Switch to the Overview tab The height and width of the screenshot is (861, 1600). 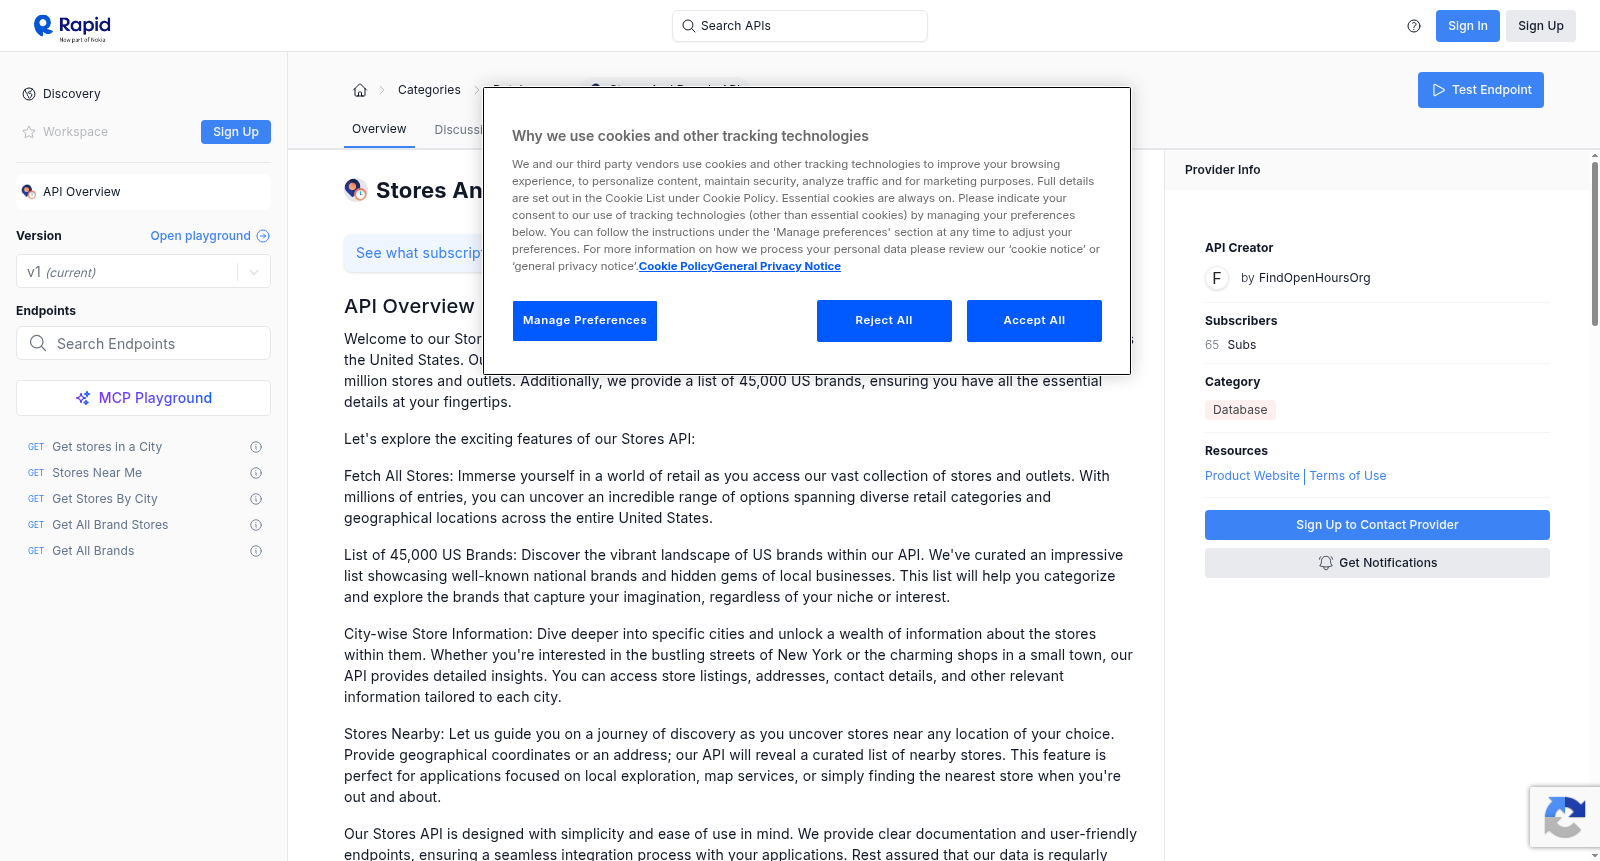(379, 129)
